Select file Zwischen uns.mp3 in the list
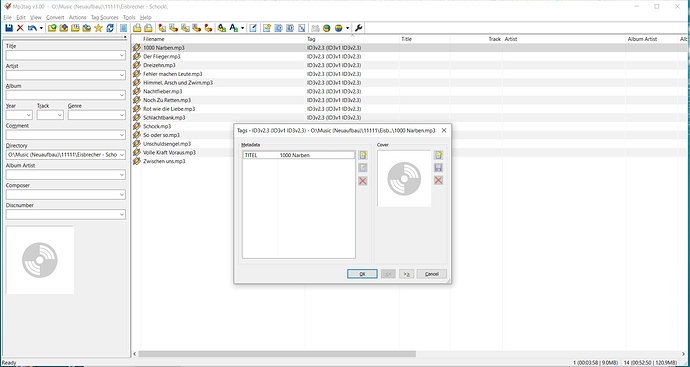 (x=164, y=161)
